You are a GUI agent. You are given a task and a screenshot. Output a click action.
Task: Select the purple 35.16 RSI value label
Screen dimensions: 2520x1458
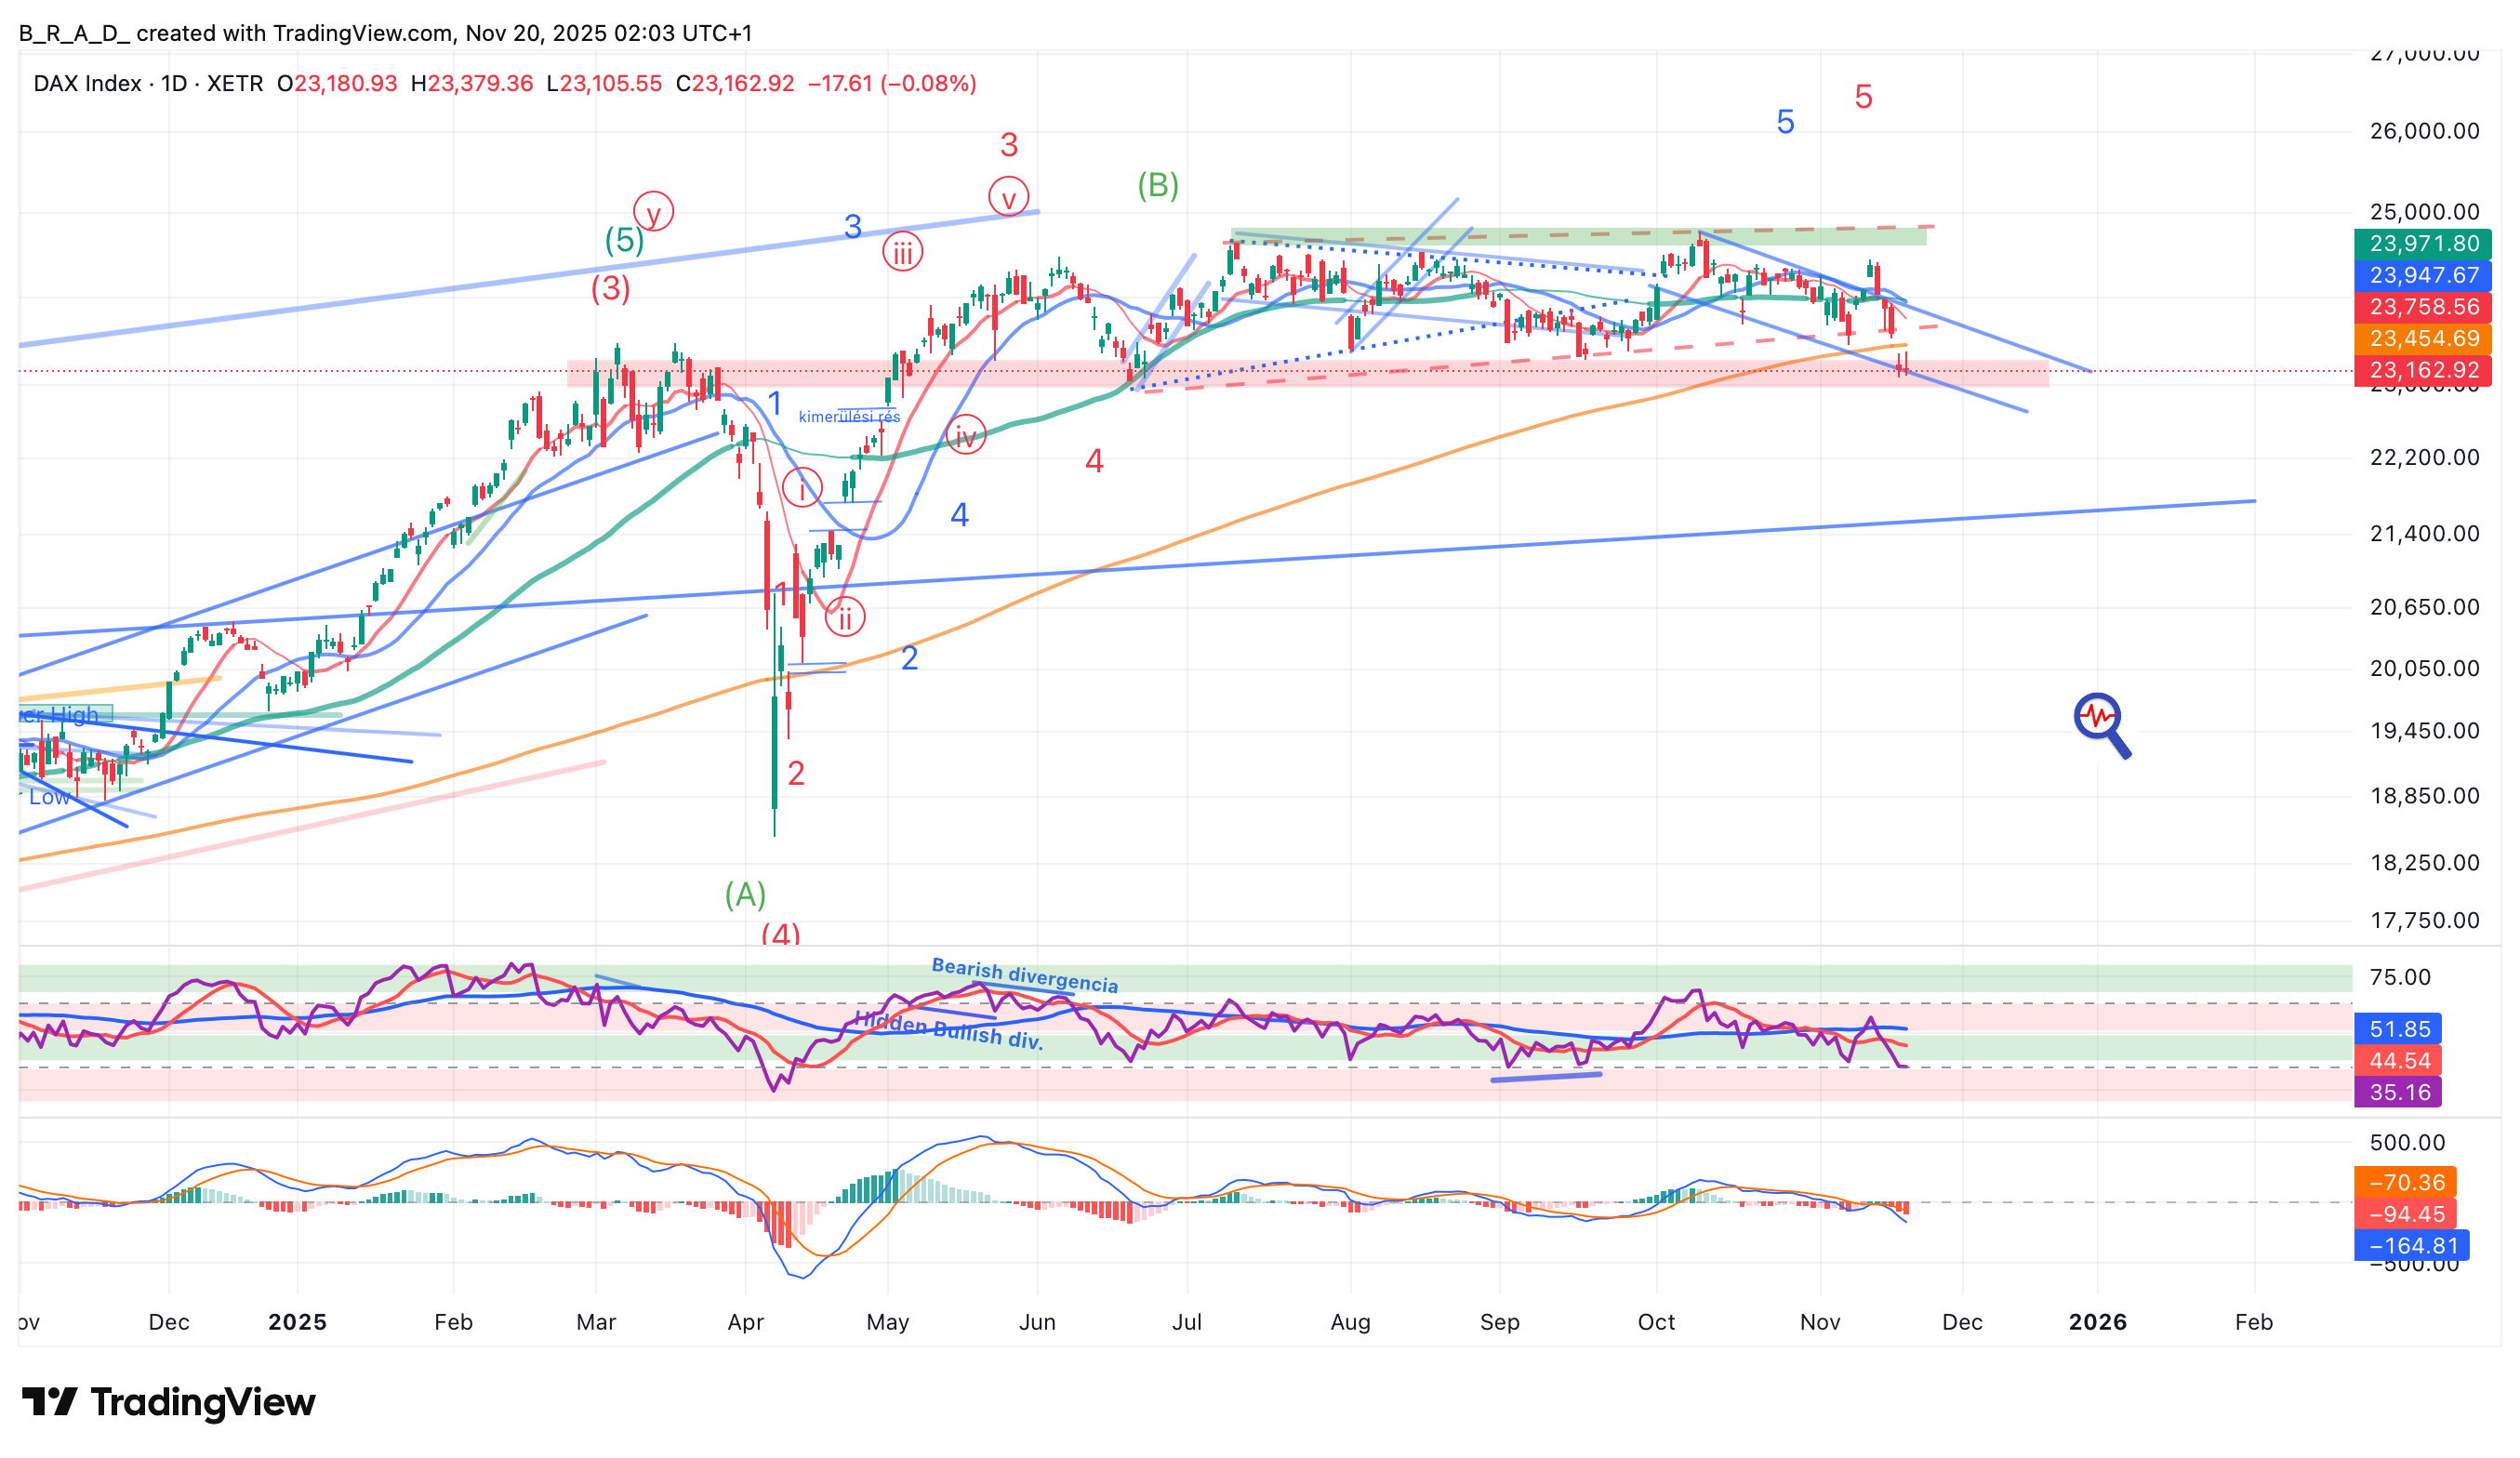tap(2398, 1092)
